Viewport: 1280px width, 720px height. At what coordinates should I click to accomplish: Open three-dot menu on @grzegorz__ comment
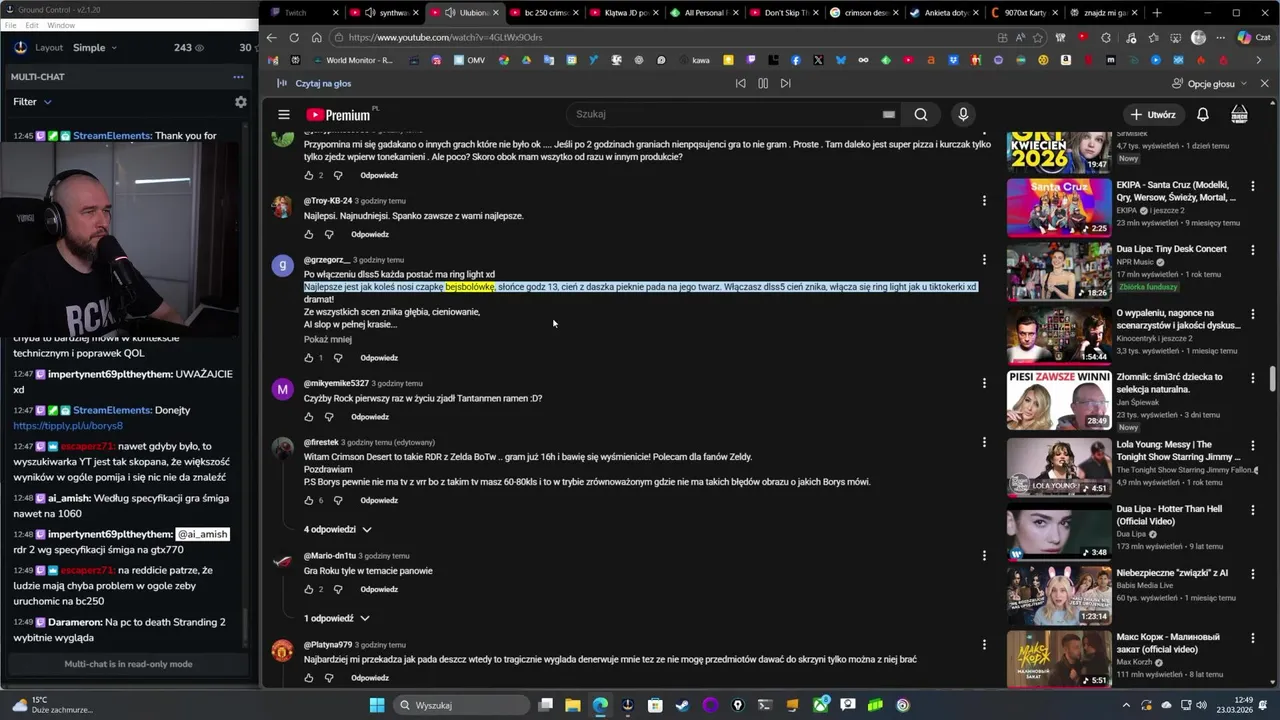(x=984, y=260)
